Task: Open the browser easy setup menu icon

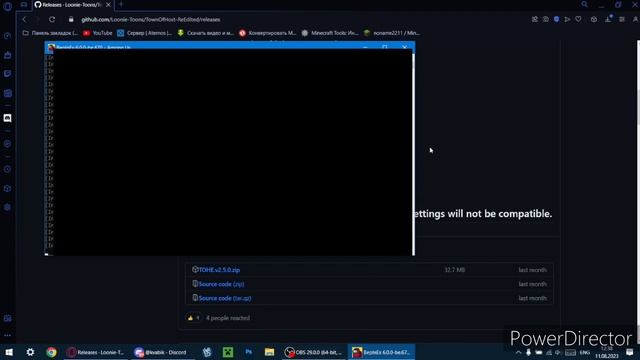Action: (x=622, y=19)
